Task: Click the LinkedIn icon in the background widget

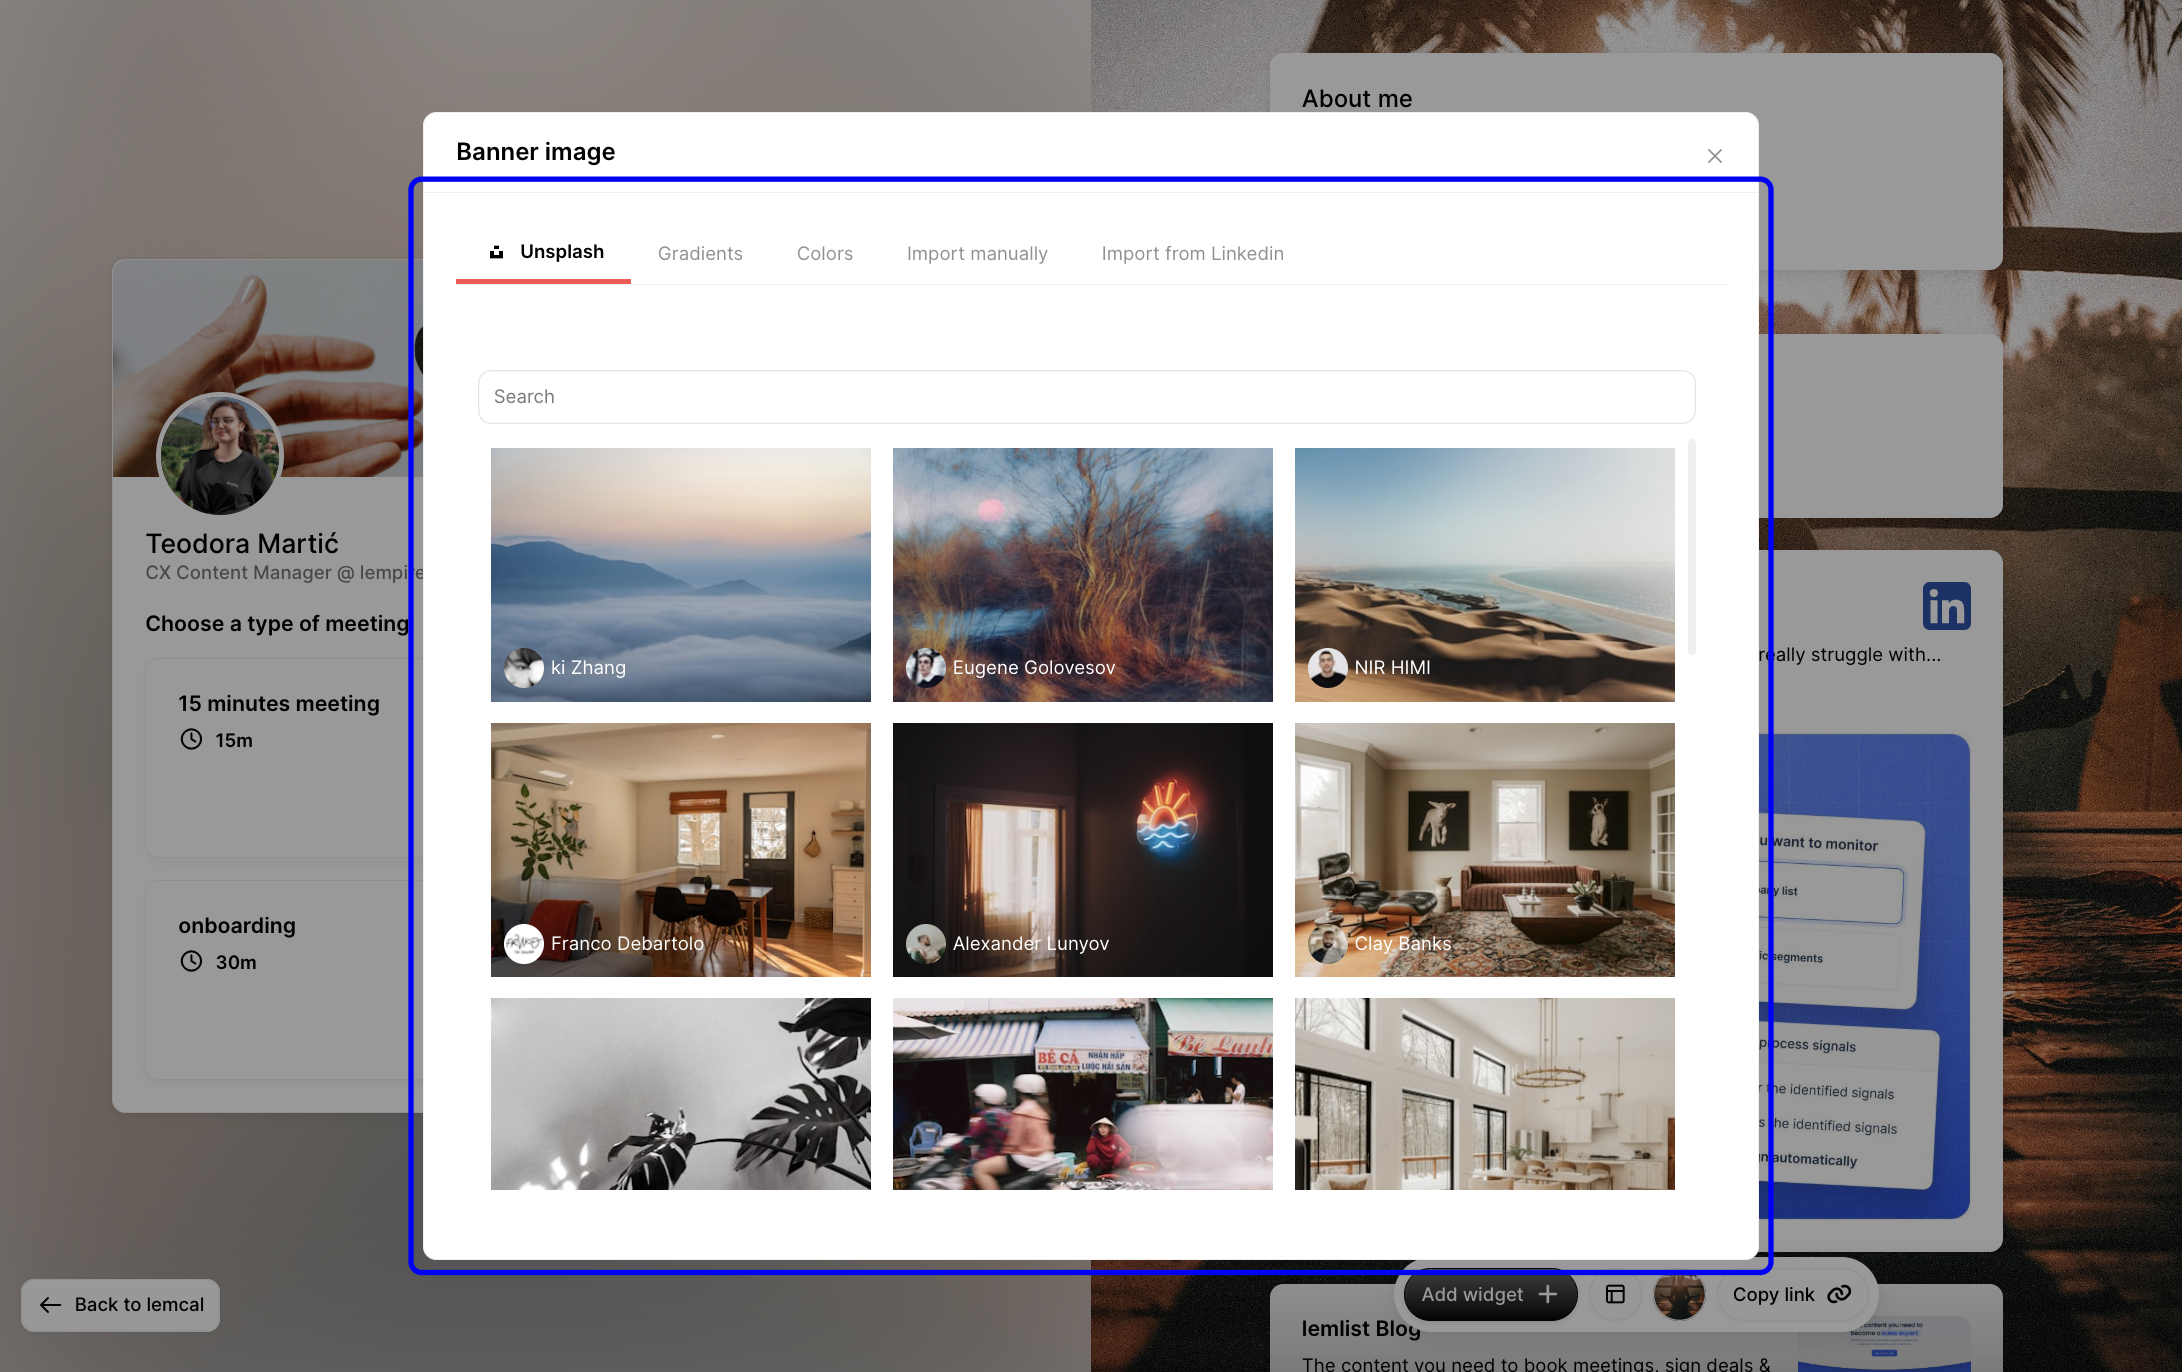Action: (x=1946, y=605)
